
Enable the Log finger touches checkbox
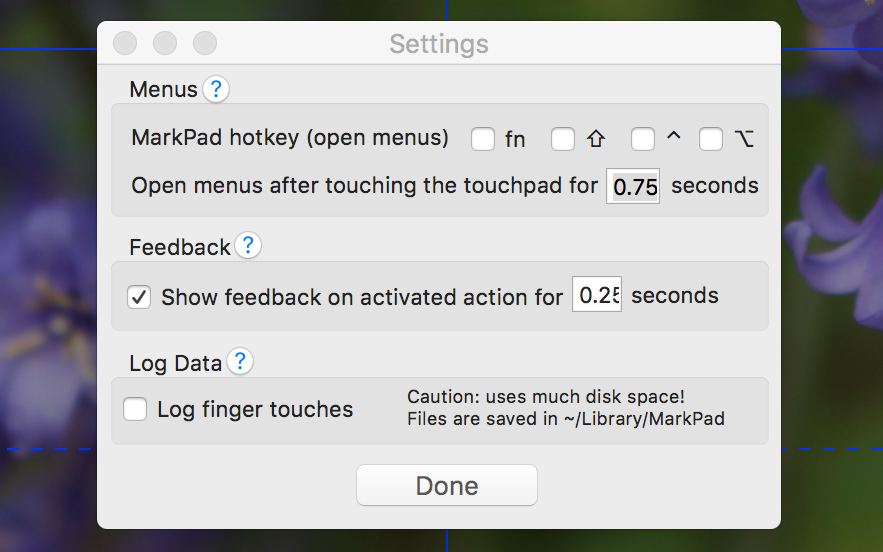(135, 409)
